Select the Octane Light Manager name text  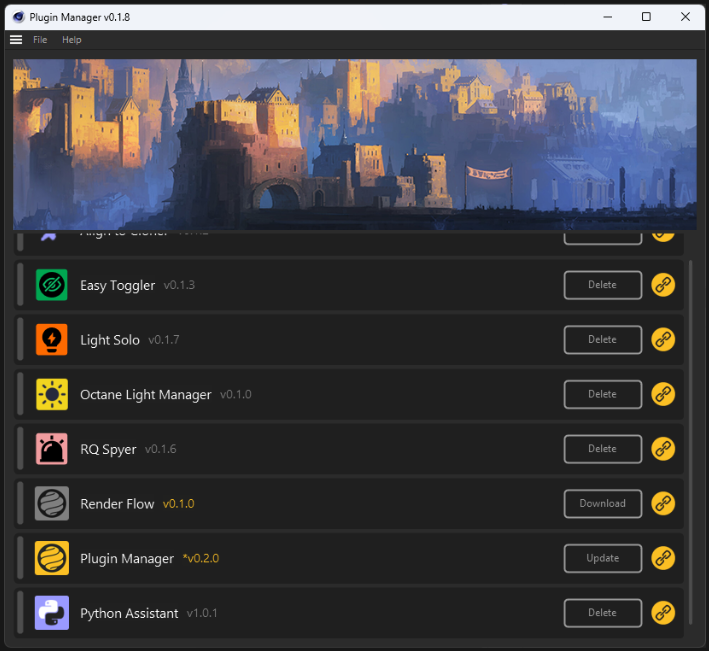point(146,395)
